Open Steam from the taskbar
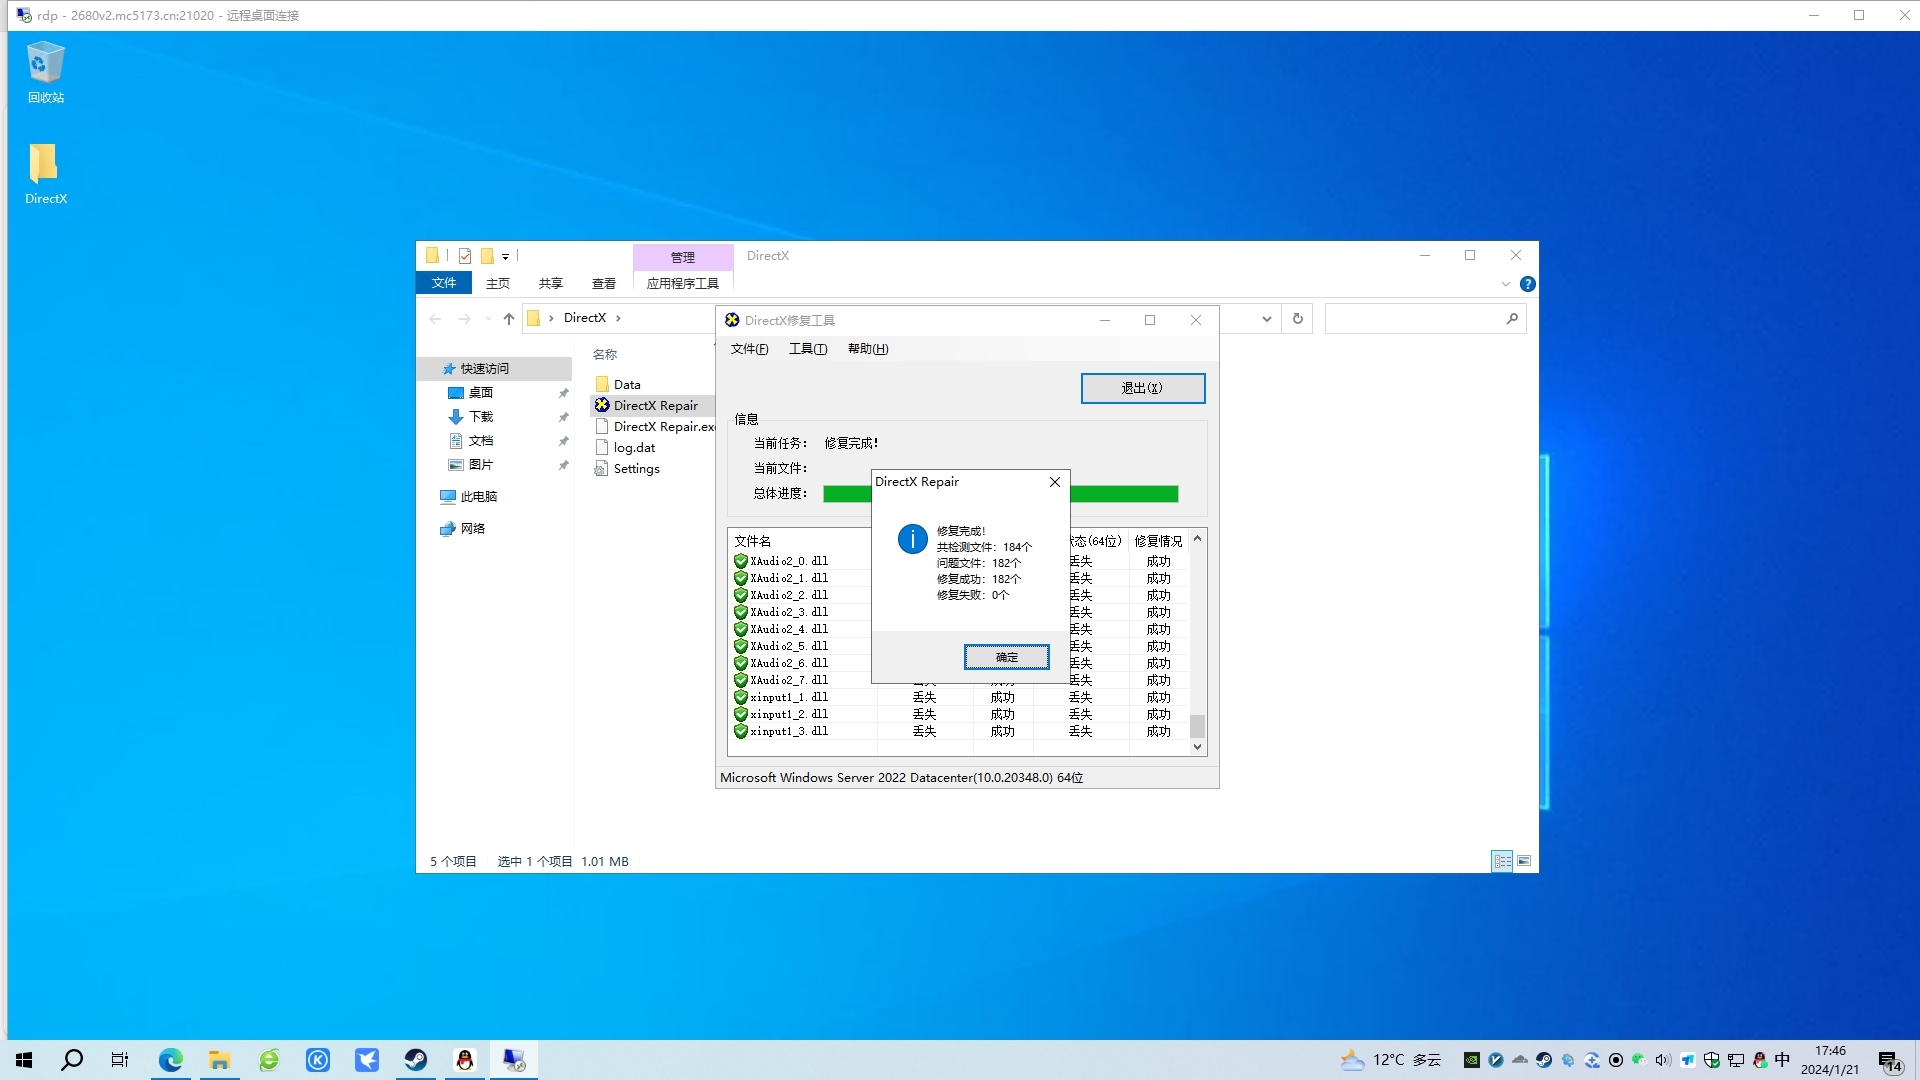The image size is (1920, 1080). point(416,1060)
